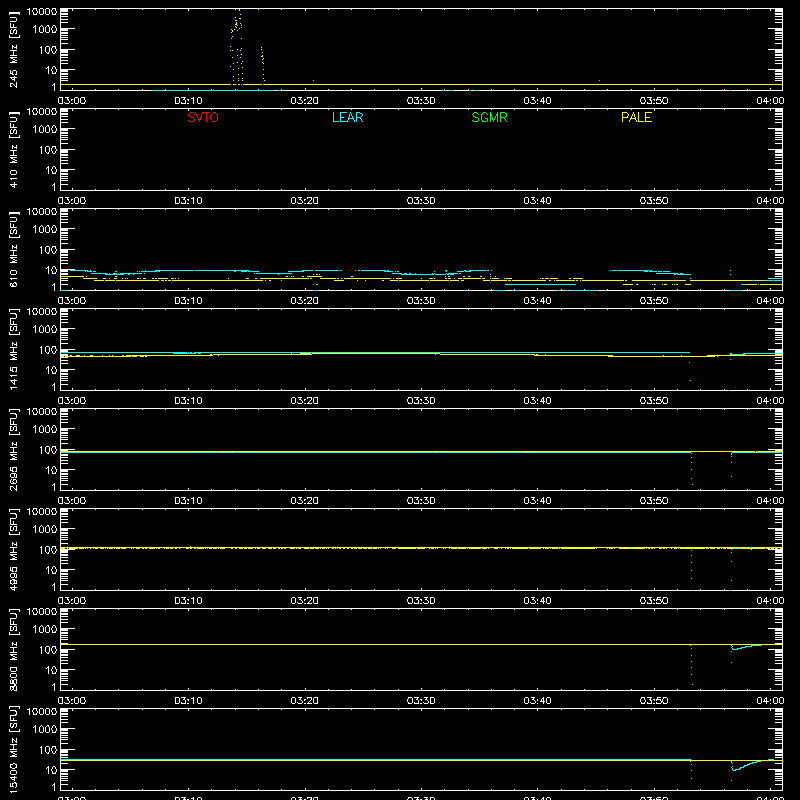
Task: Click 03:10 tick label under 4995 MHz panel
Action: point(188,601)
